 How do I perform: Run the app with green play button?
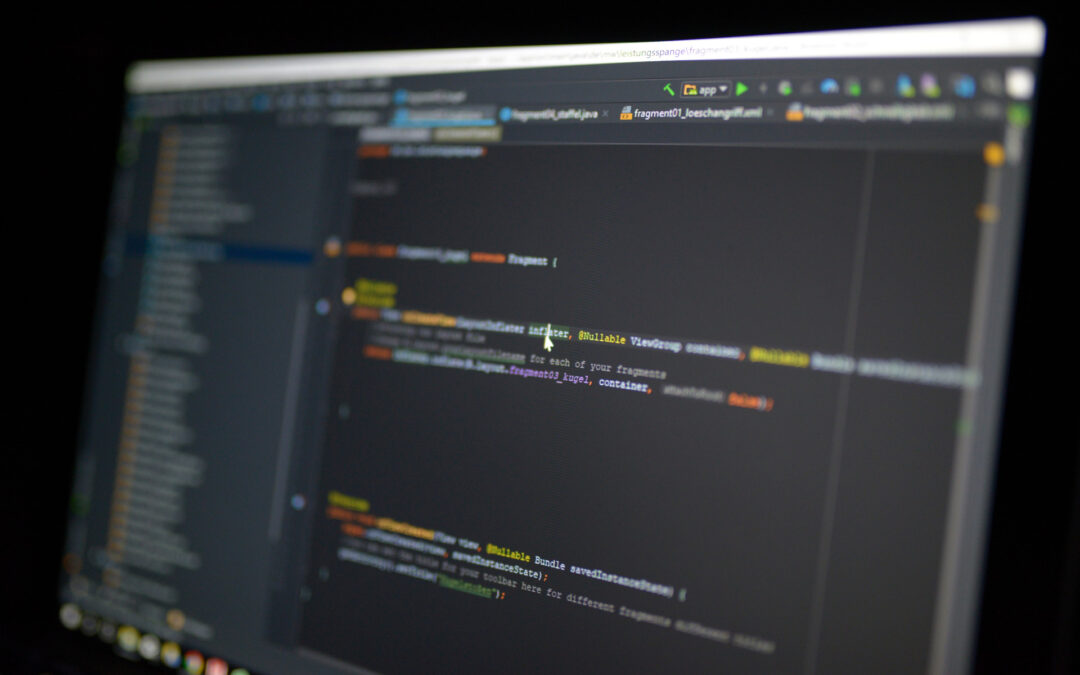[x=742, y=89]
